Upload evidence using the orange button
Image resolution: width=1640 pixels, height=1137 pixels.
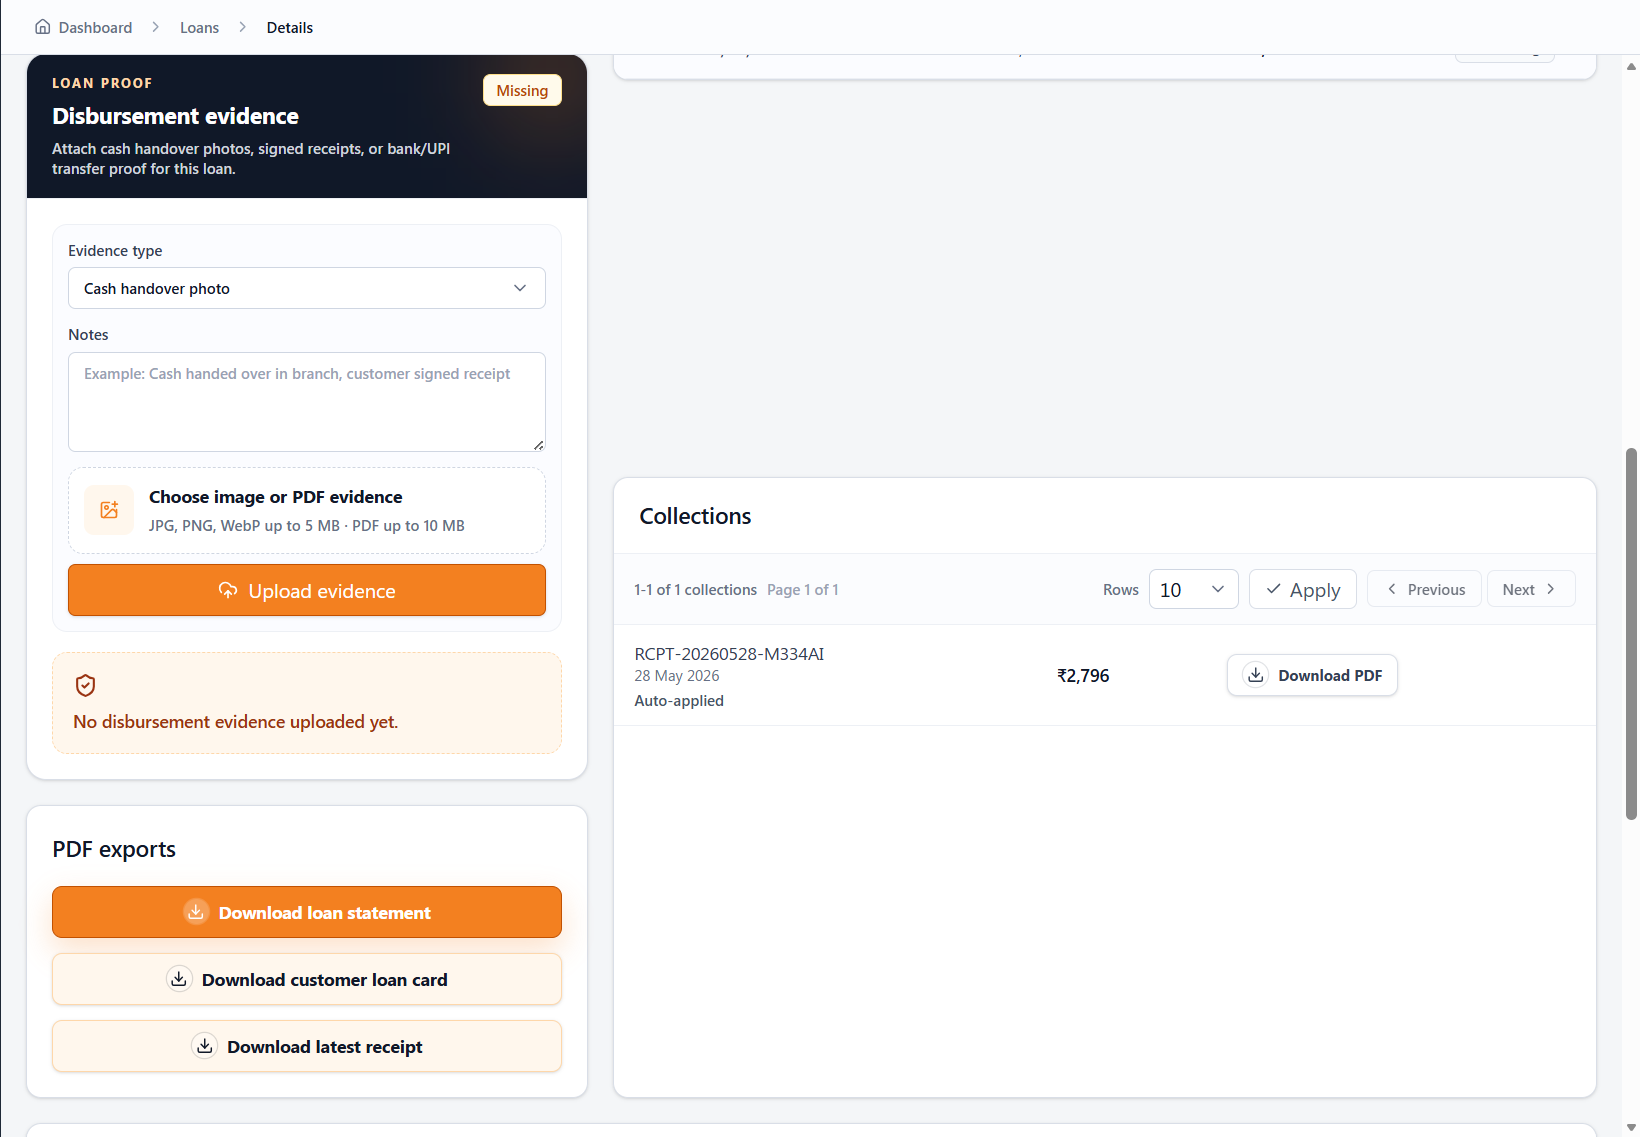point(307,590)
